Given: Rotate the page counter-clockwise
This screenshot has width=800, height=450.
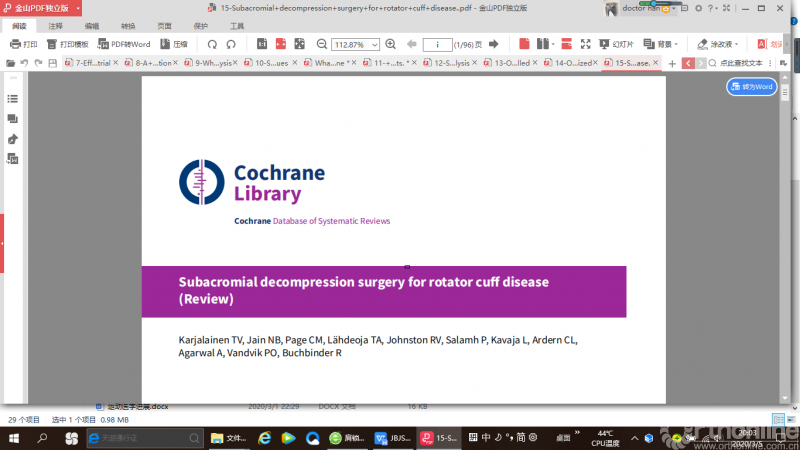Looking at the screenshot, I should point(212,45).
